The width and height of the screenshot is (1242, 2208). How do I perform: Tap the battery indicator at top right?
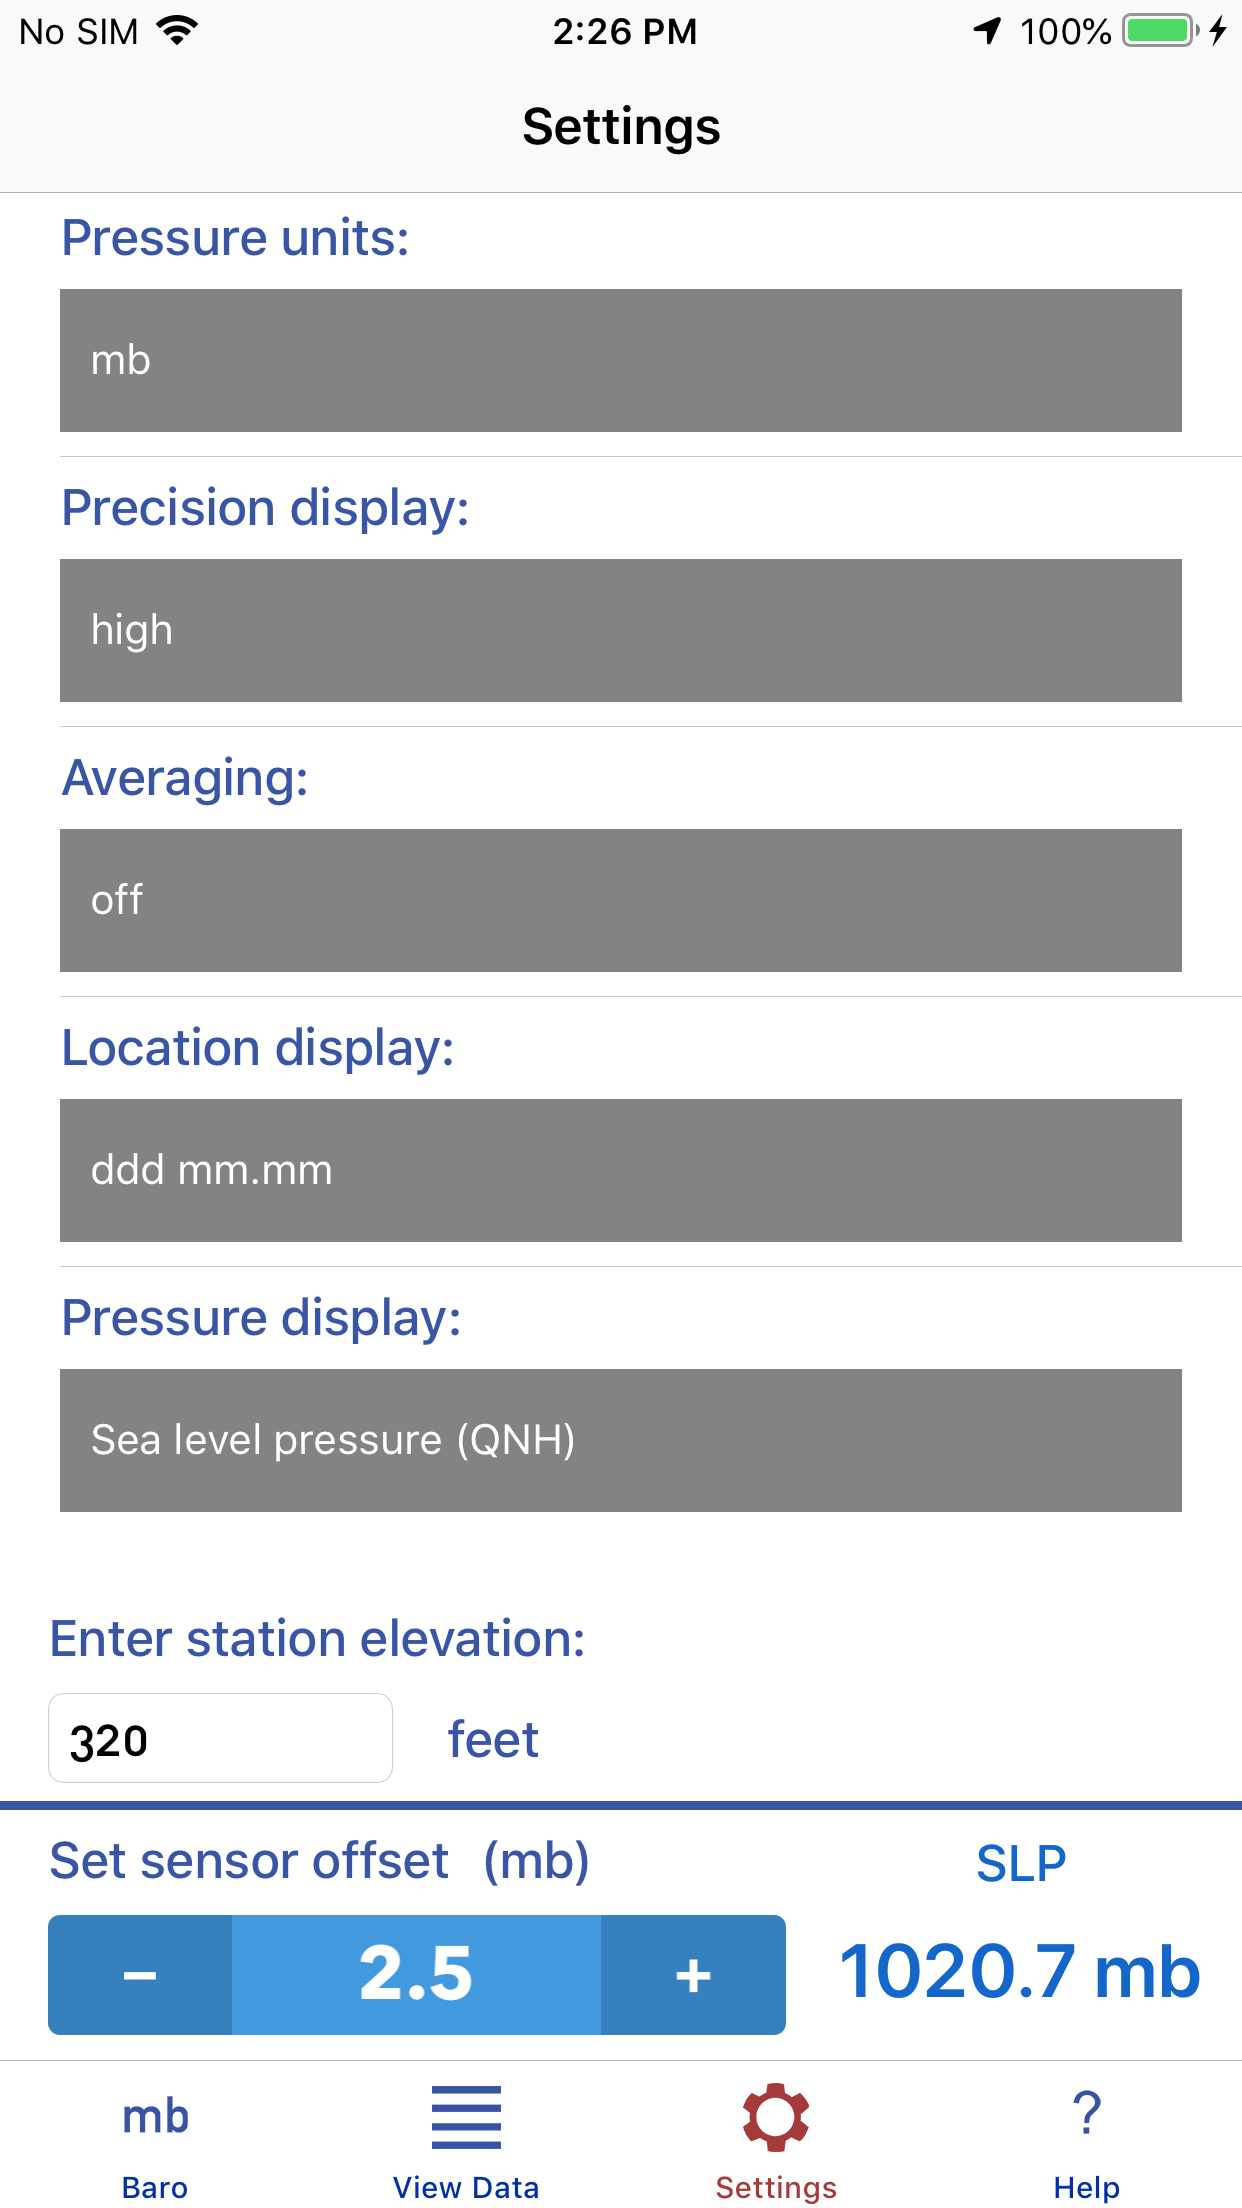(x=1158, y=31)
